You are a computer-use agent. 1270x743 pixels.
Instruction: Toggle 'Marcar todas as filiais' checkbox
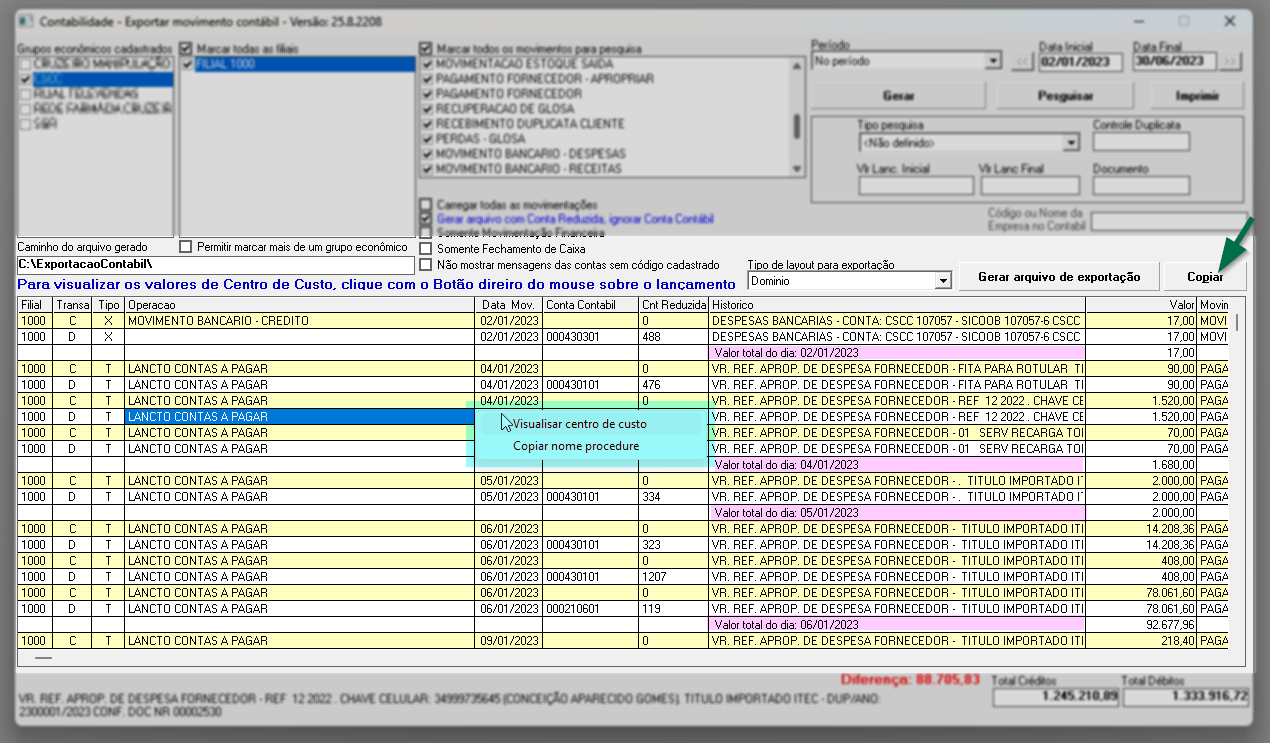[186, 48]
